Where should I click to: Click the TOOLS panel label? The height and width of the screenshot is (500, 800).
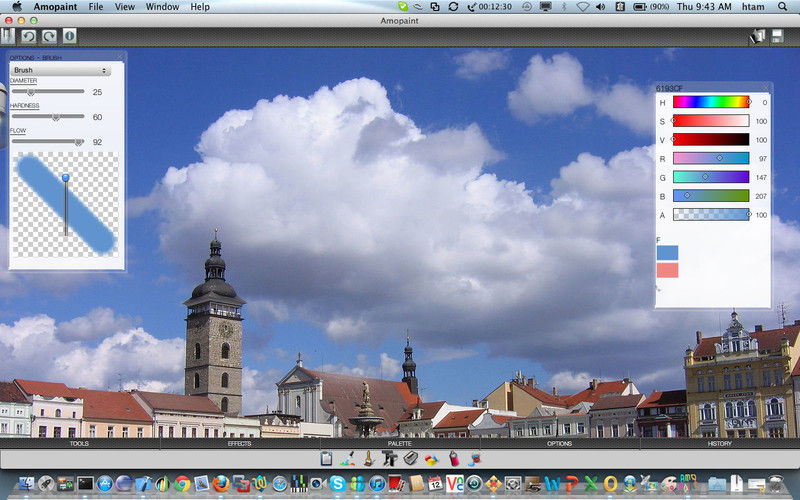[79, 442]
